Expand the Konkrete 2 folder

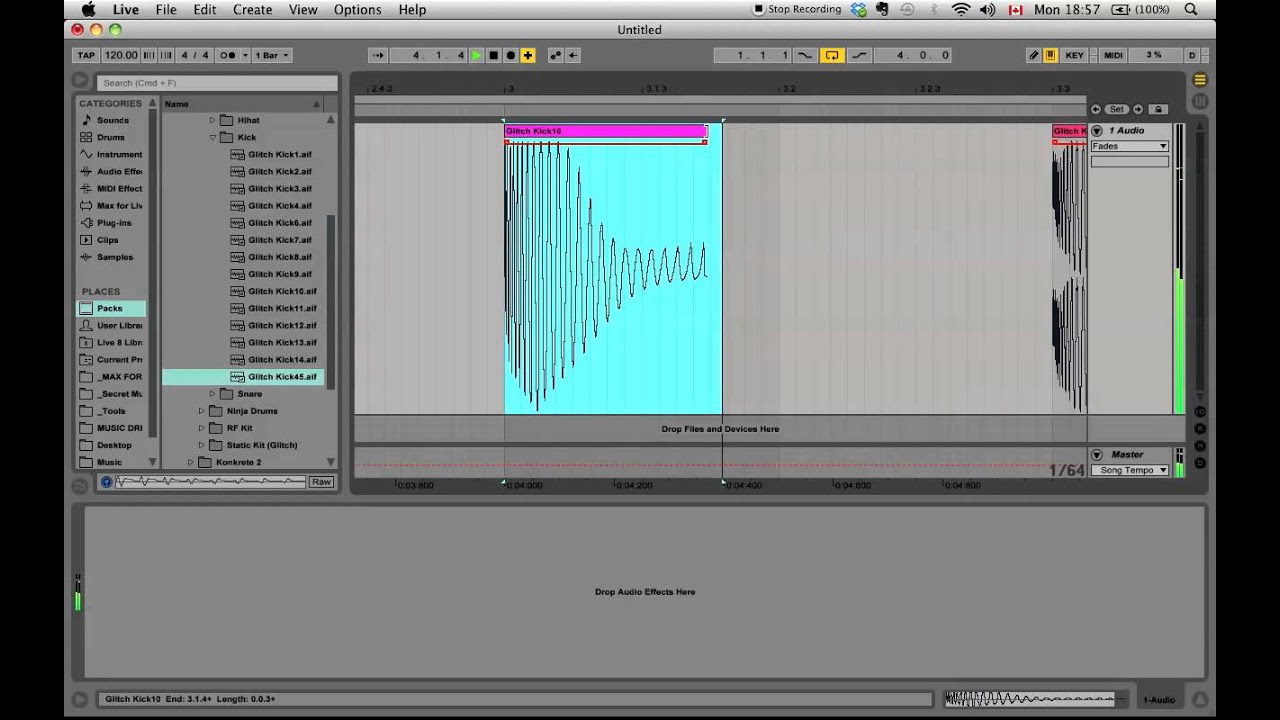tap(191, 462)
